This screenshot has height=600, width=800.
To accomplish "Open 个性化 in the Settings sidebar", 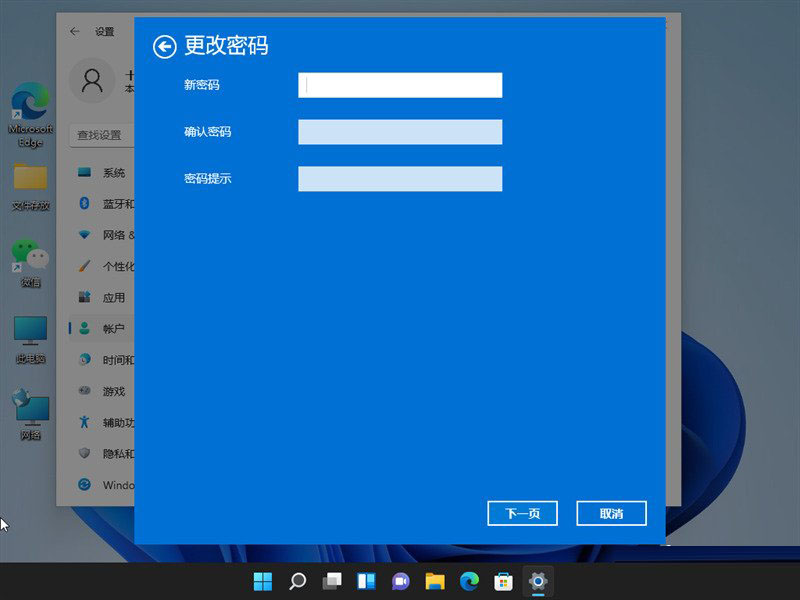I will 102,266.
